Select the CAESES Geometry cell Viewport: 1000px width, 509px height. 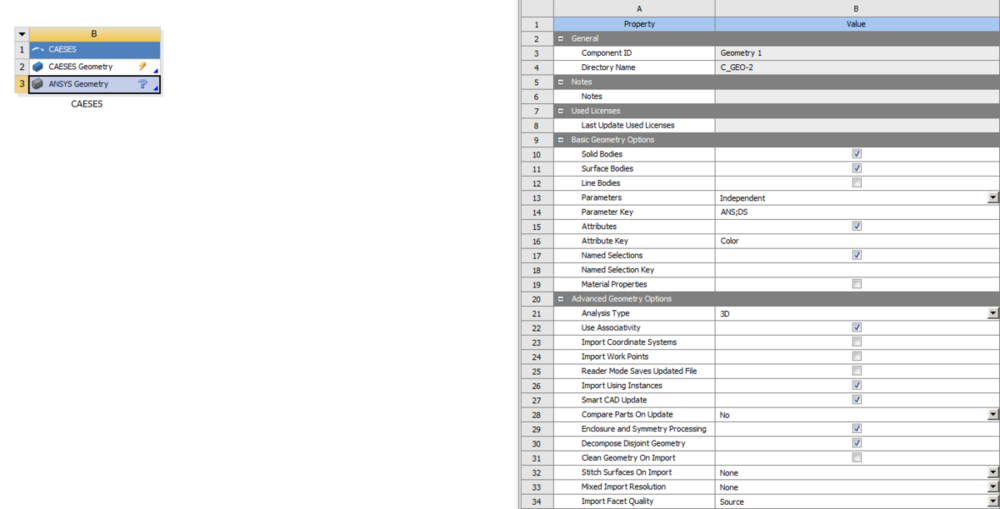(94, 66)
